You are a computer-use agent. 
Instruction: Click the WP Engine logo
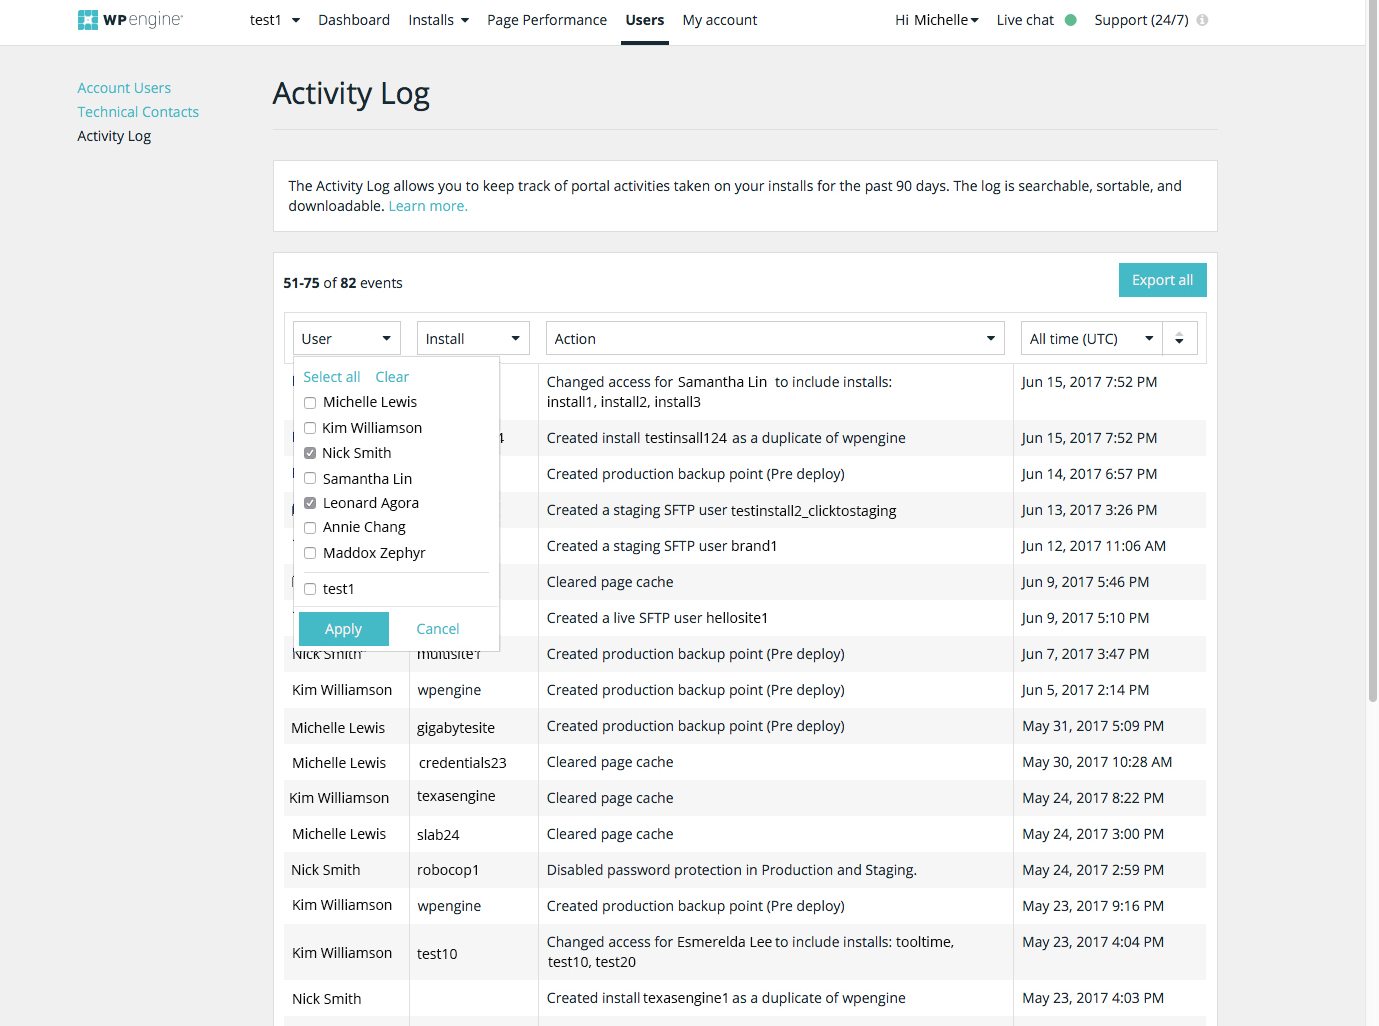coord(130,20)
